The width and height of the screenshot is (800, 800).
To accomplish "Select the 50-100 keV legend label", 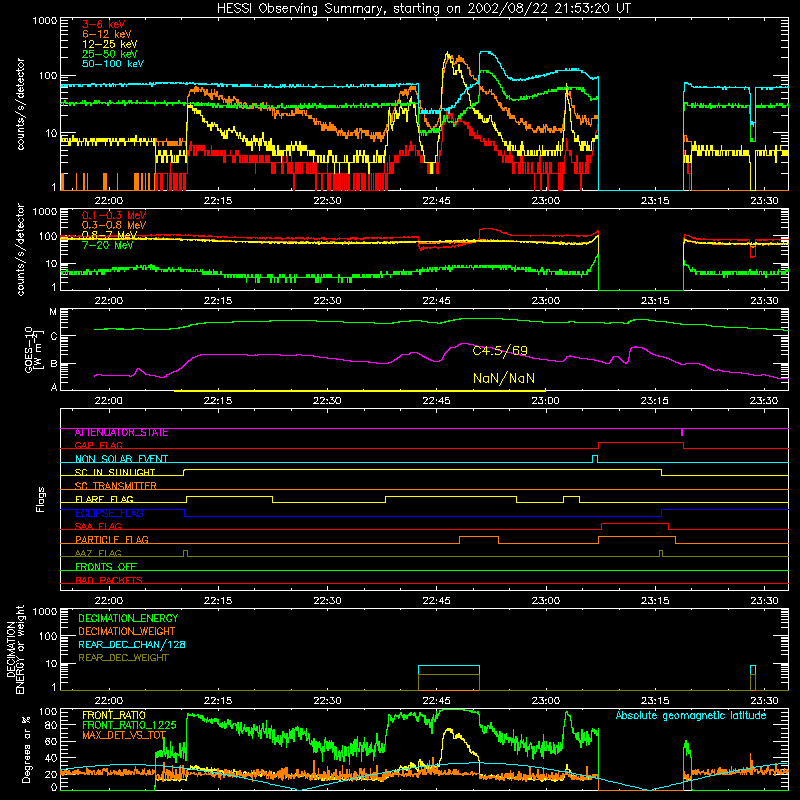I will click(113, 64).
